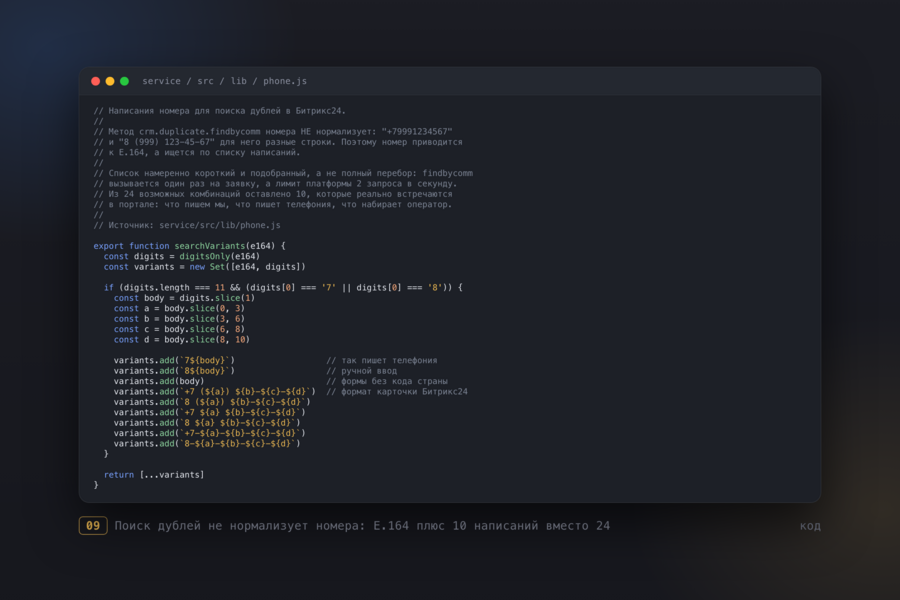900x600 pixels.
Task: Click the comment "ручной ввод"
Action: (362, 370)
